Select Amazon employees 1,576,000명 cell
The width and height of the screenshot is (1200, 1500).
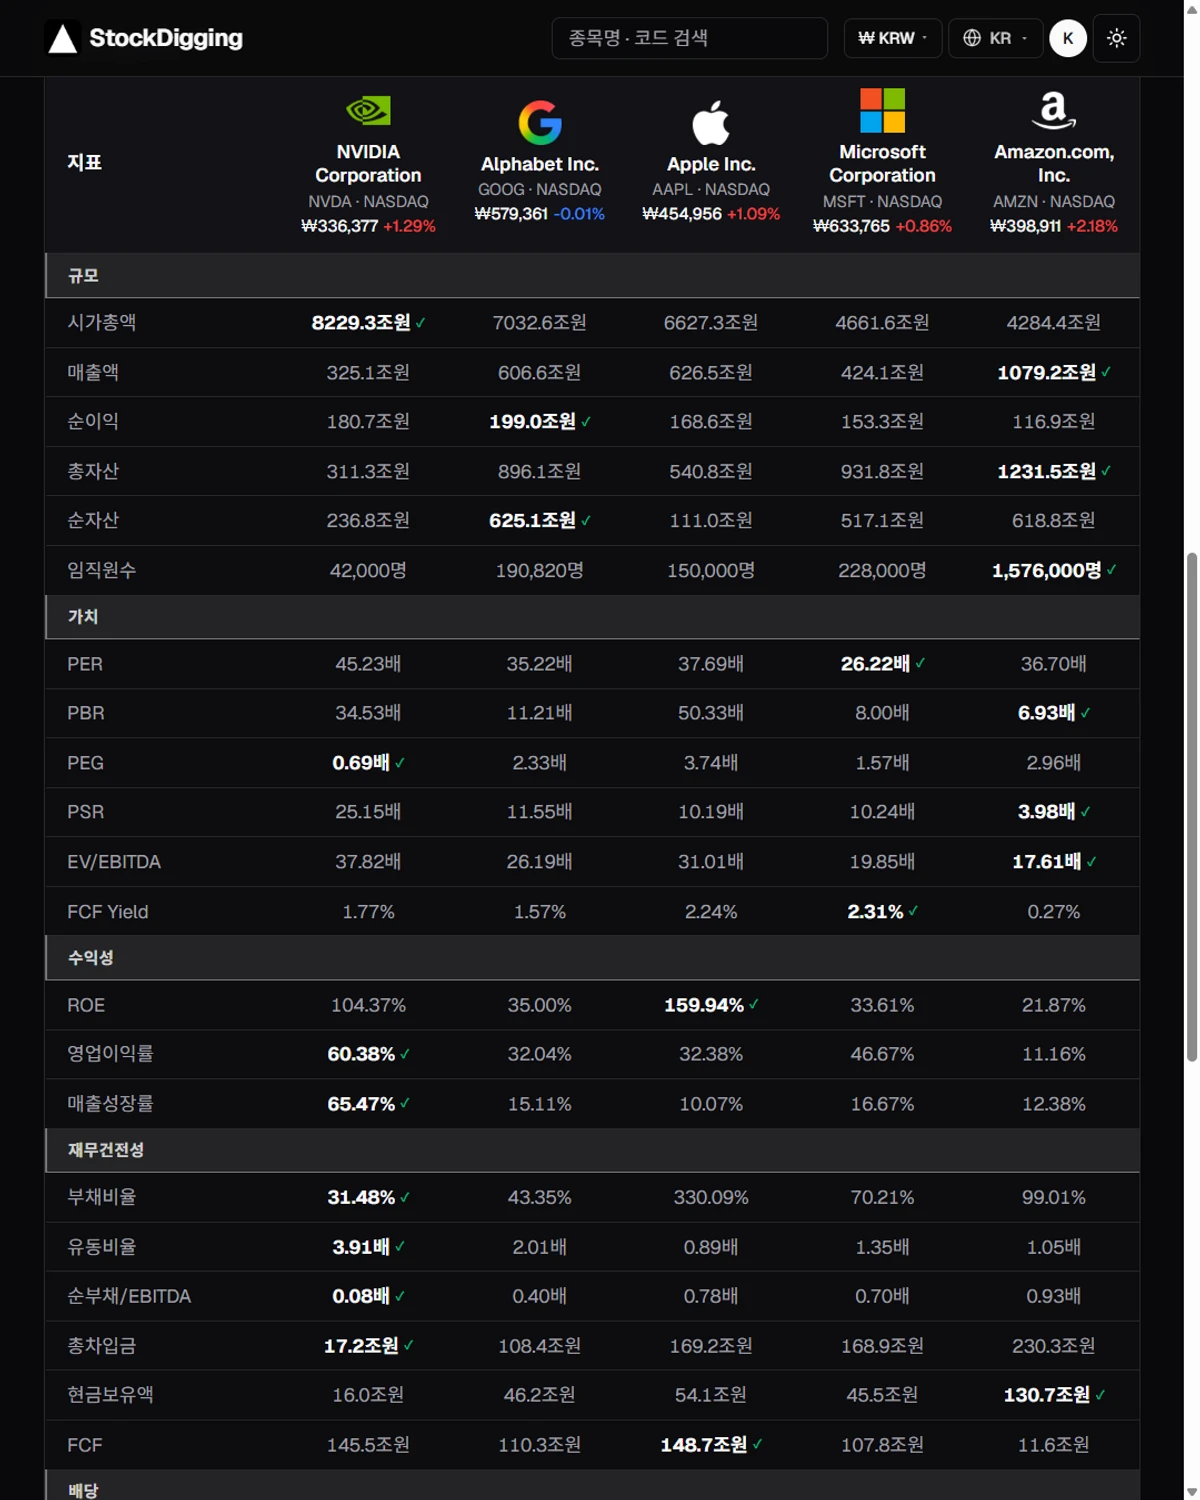pos(1054,570)
